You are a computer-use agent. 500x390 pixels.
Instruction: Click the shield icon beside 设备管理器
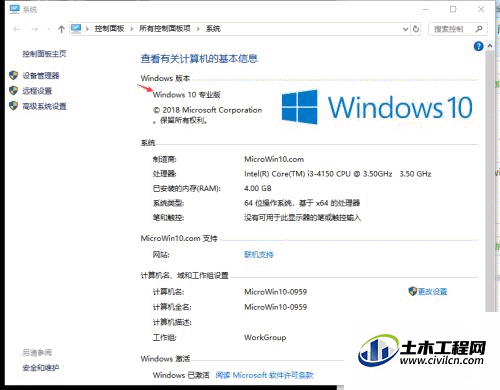[x=13, y=75]
